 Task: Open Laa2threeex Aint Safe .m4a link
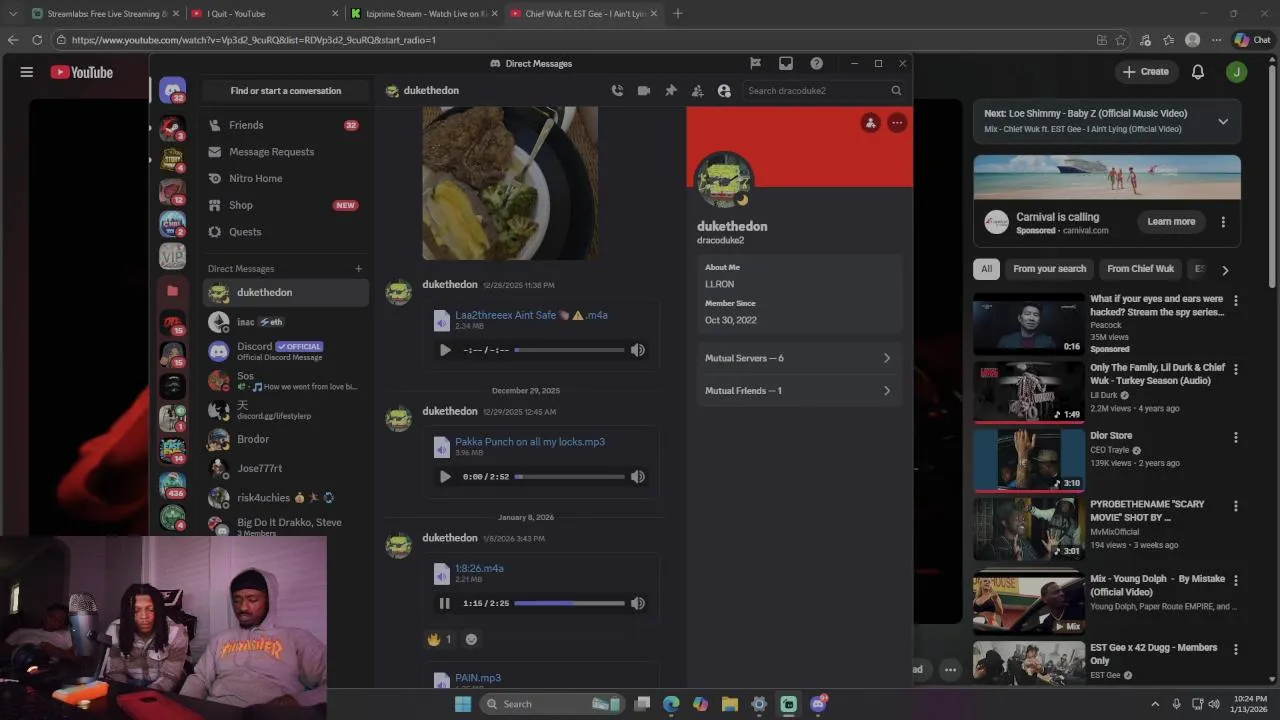(x=531, y=315)
